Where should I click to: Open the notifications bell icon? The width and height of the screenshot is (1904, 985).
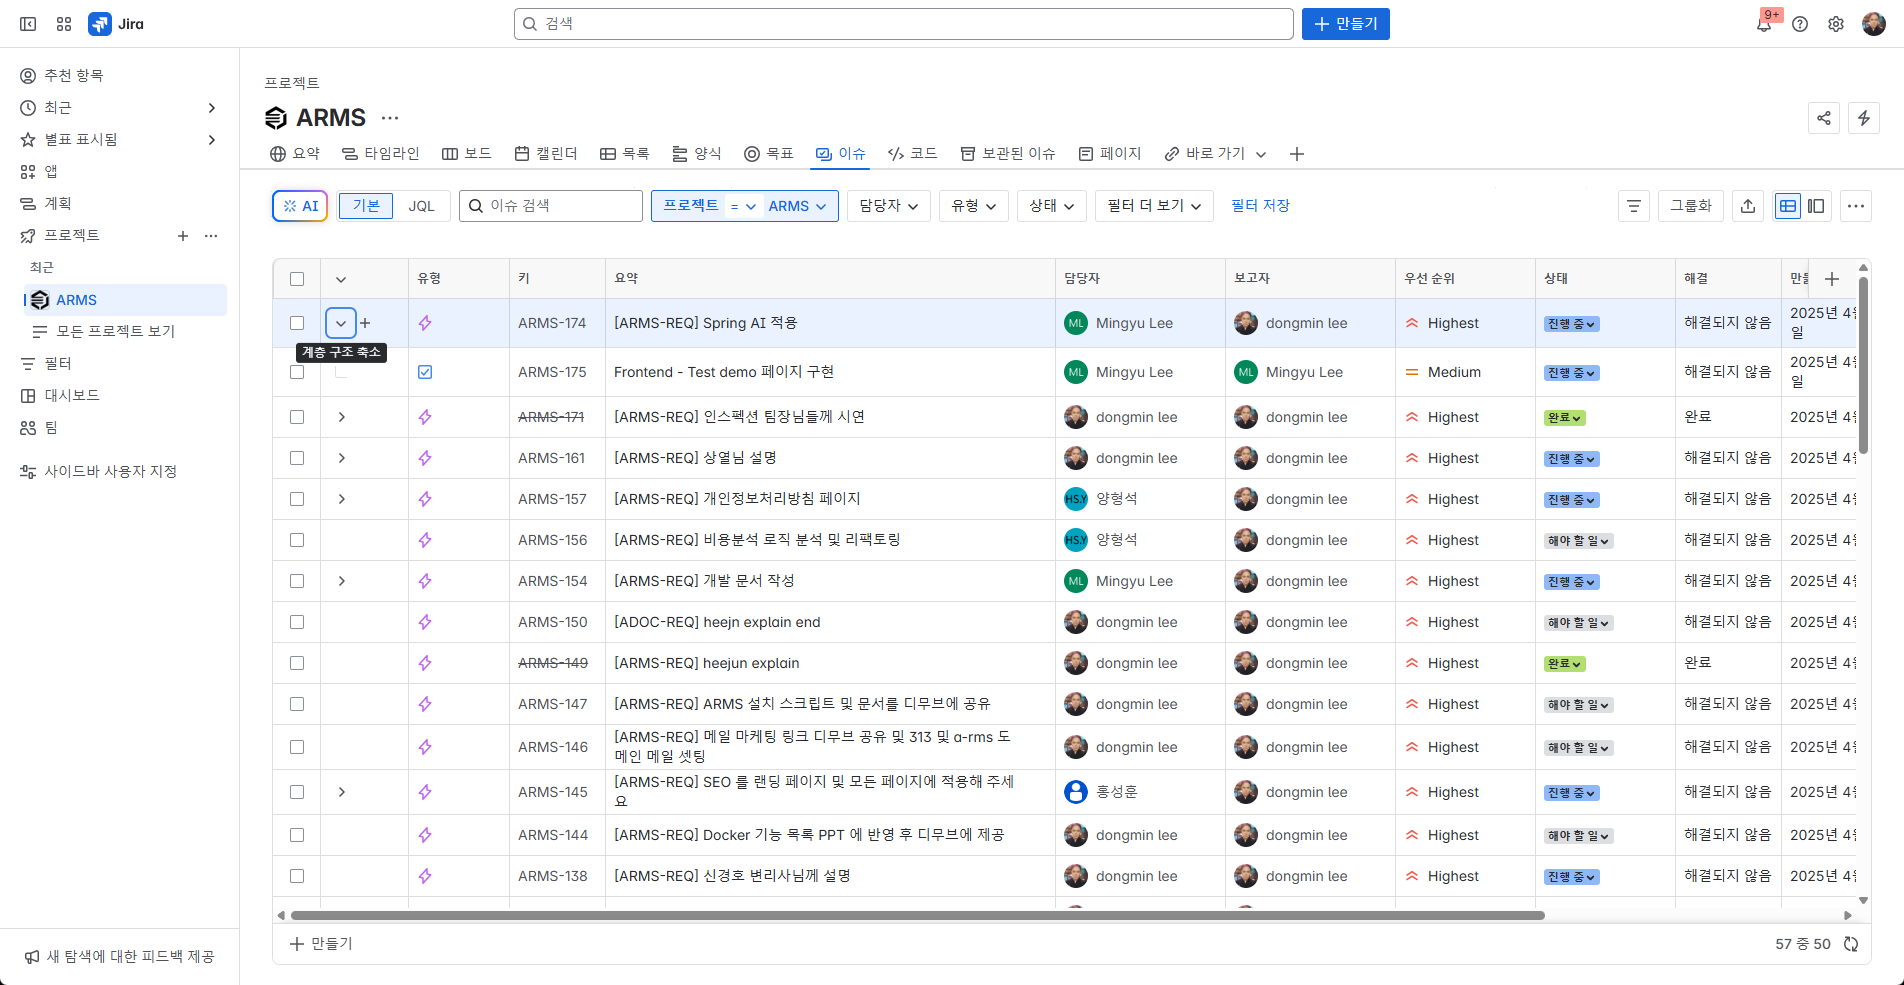pos(1764,24)
